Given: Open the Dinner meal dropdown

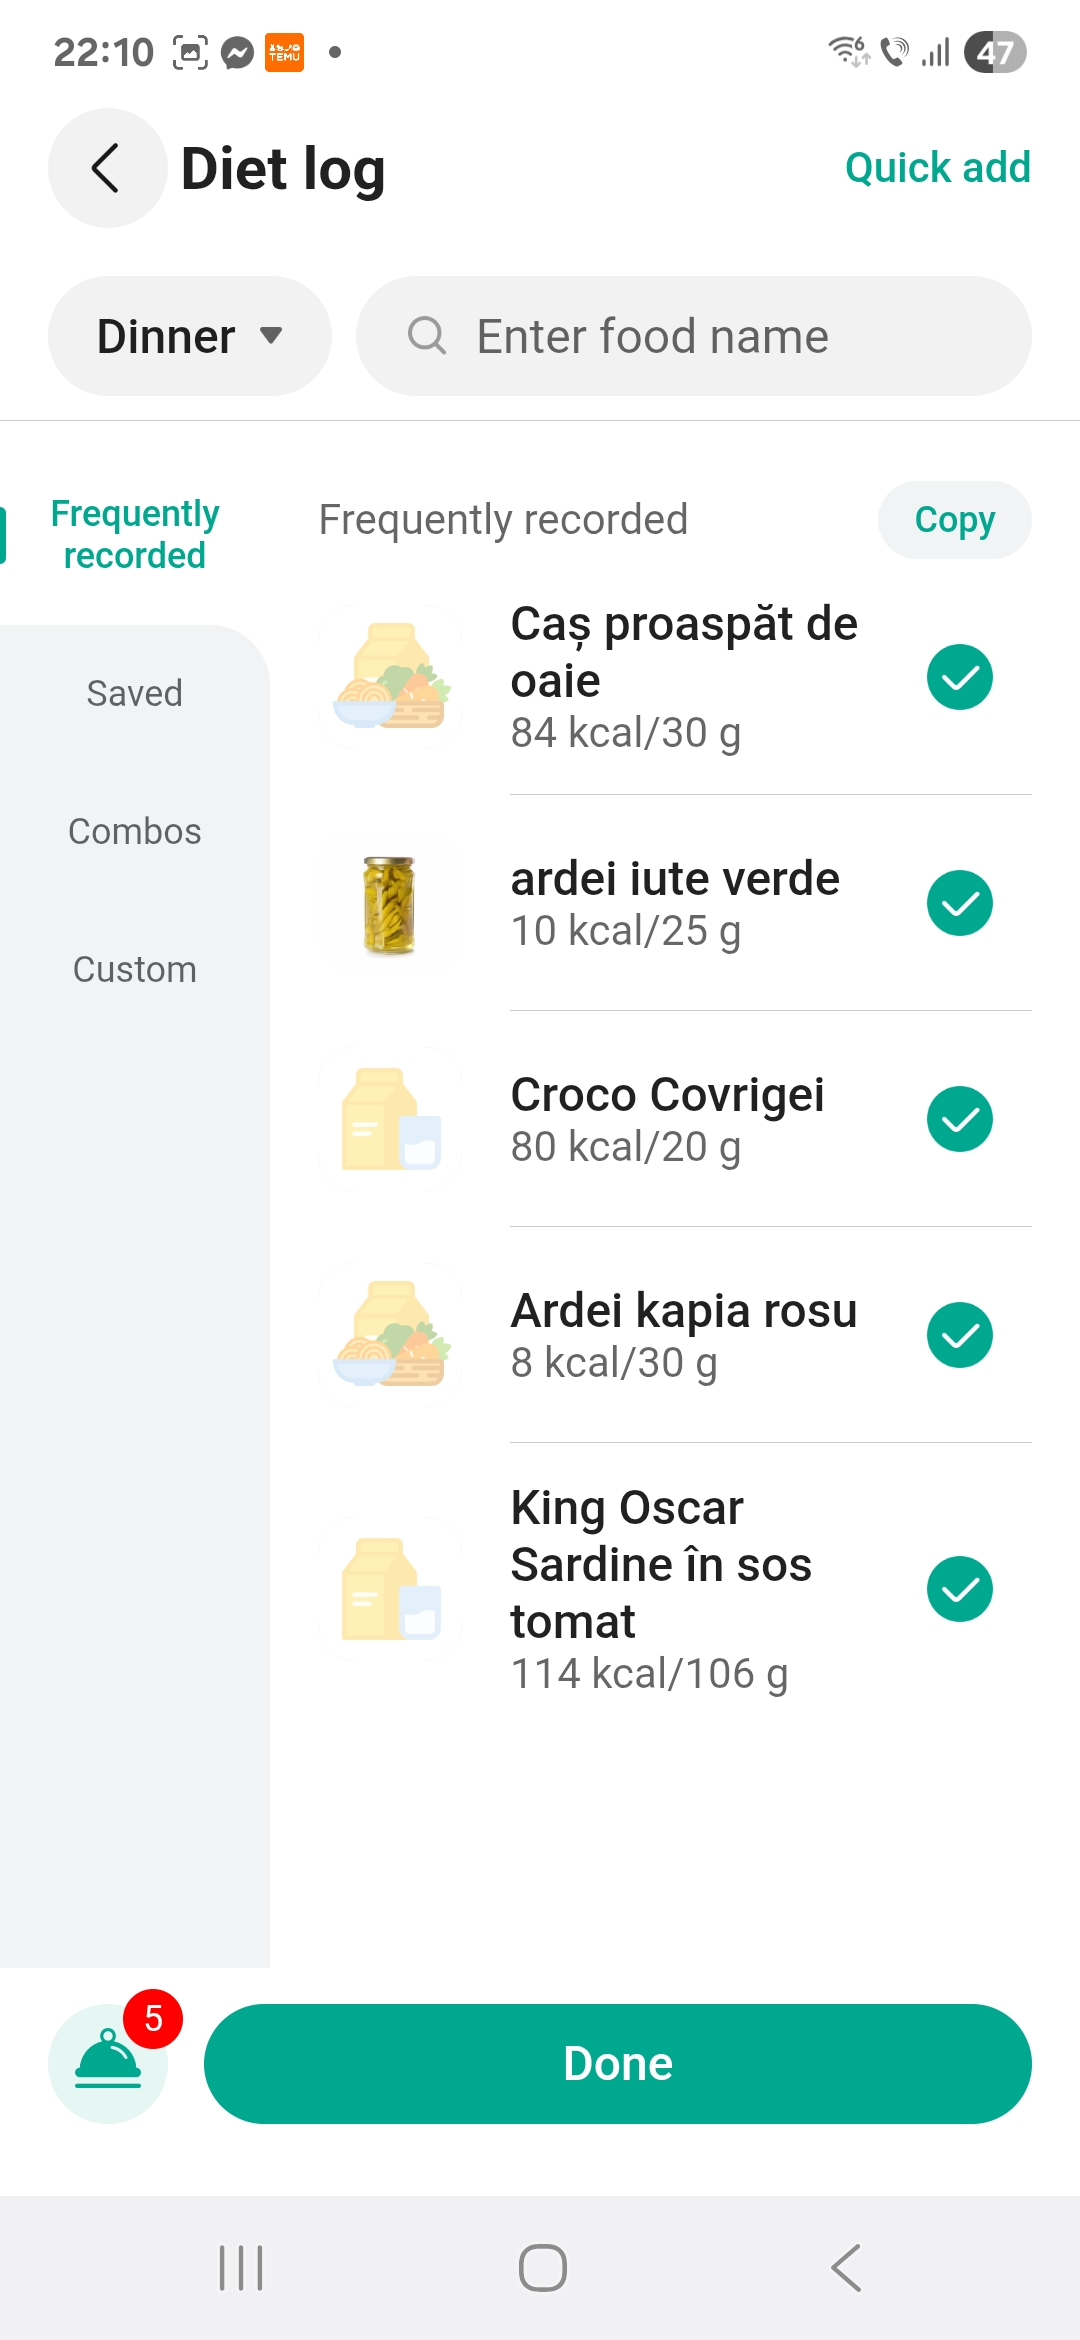Looking at the screenshot, I should 190,336.
